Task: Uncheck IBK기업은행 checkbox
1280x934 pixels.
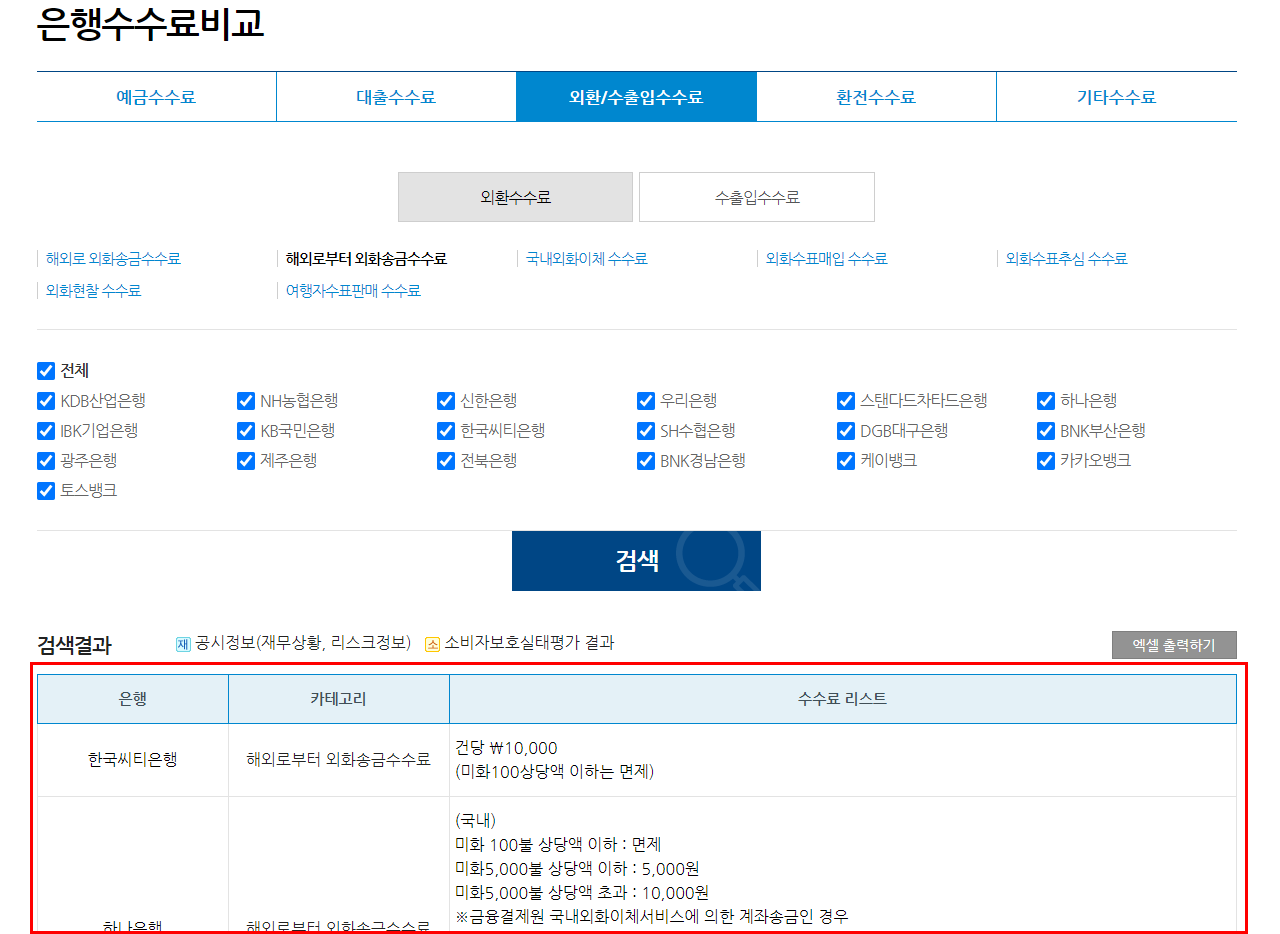Action: [46, 431]
